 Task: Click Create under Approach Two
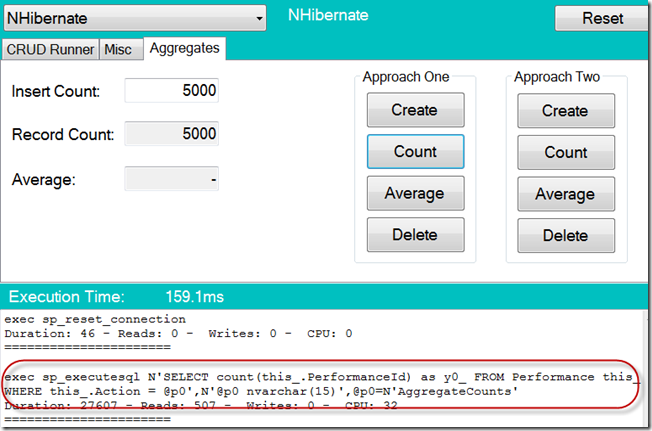click(566, 111)
